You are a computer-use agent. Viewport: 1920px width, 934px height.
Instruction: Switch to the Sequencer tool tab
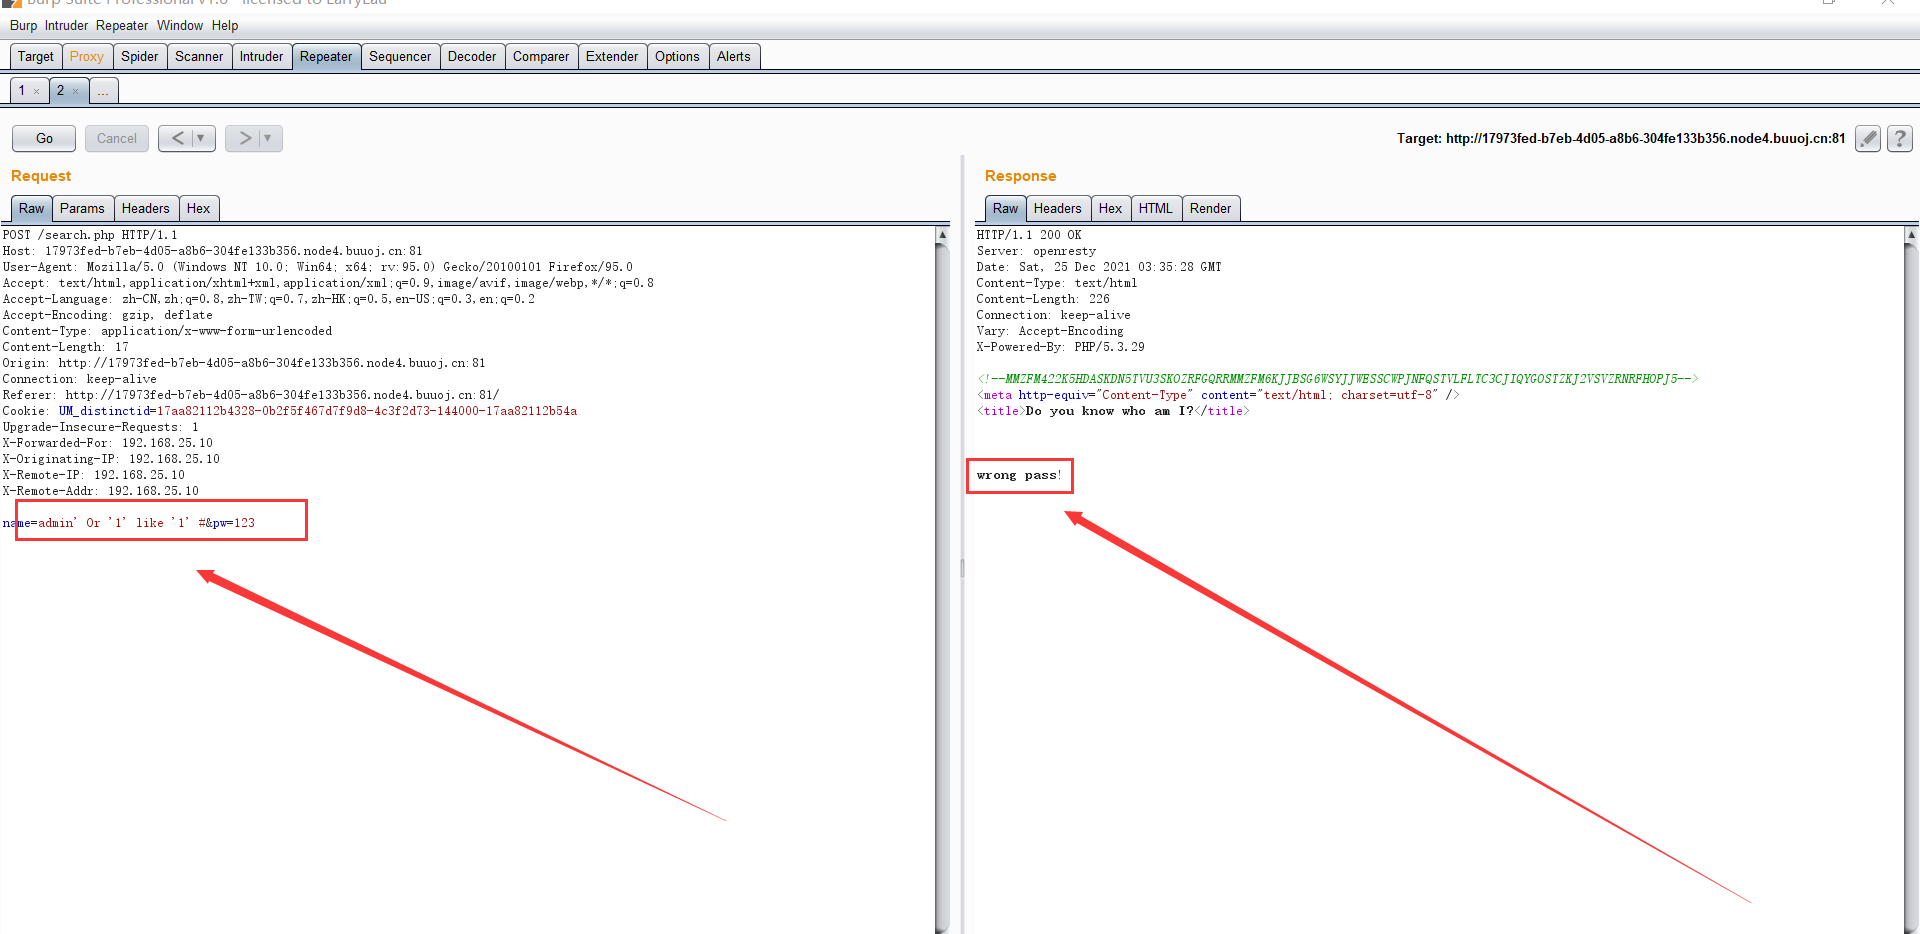coord(400,57)
